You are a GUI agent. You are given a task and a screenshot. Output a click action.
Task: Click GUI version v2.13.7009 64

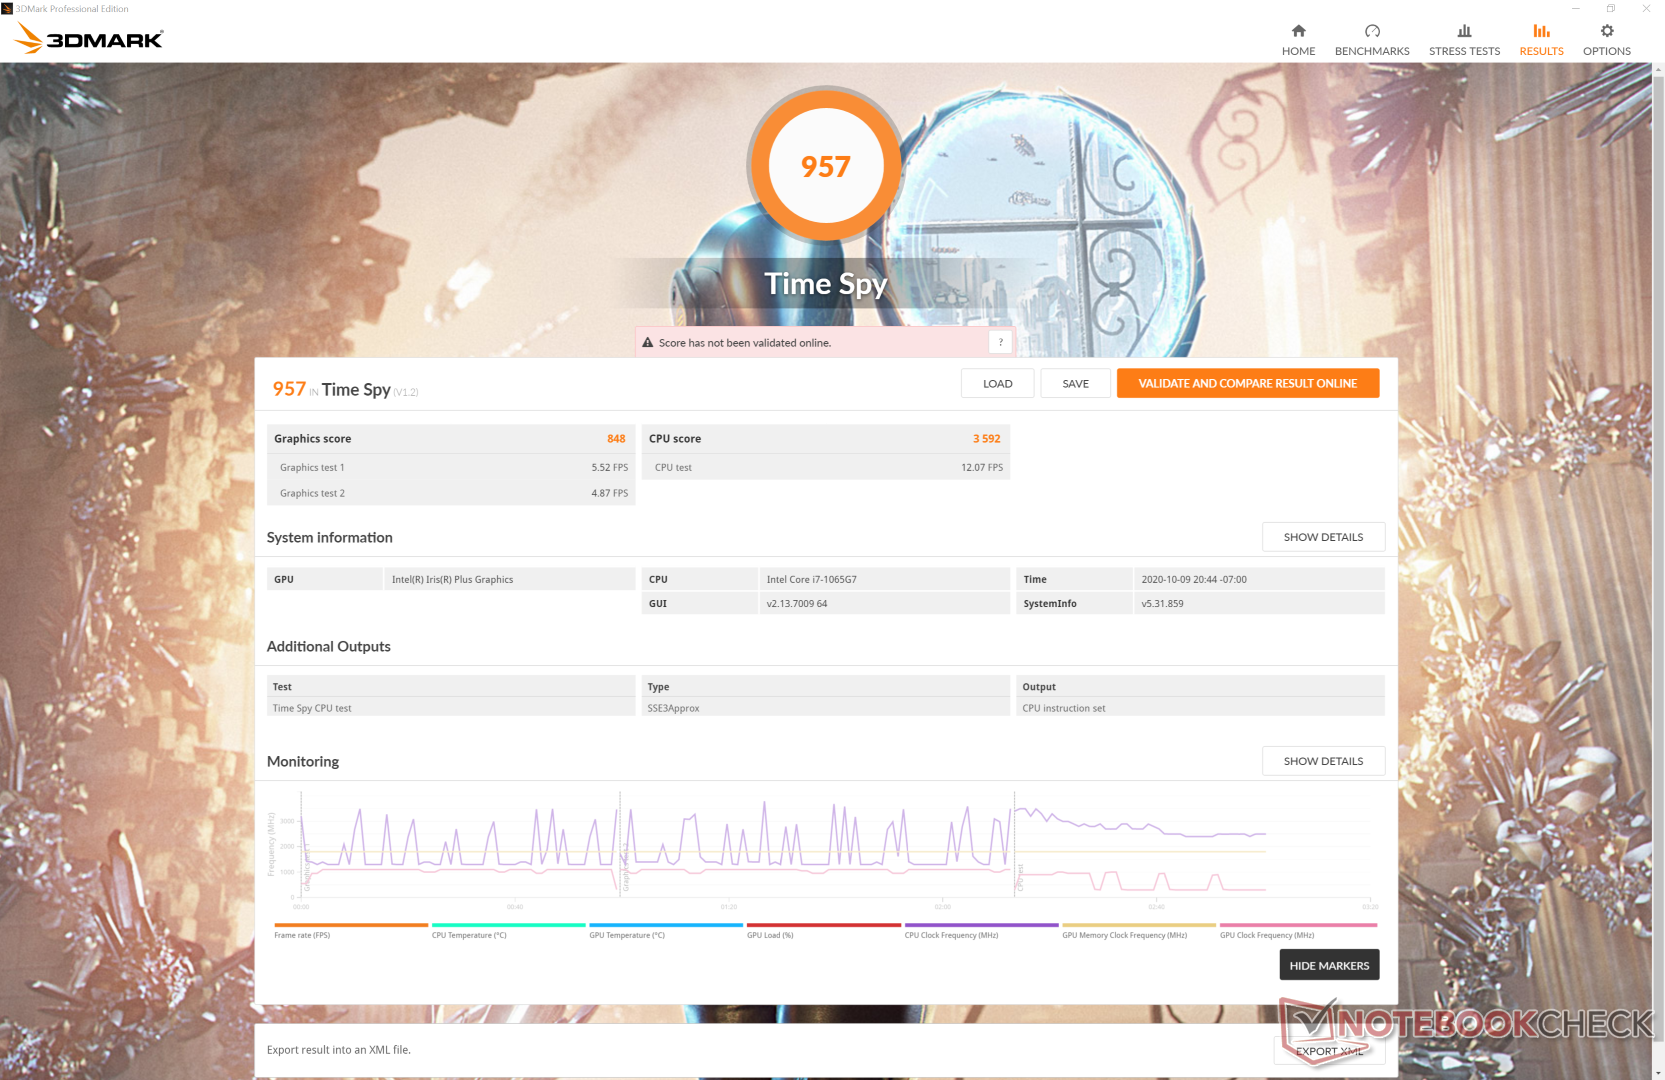click(x=797, y=604)
